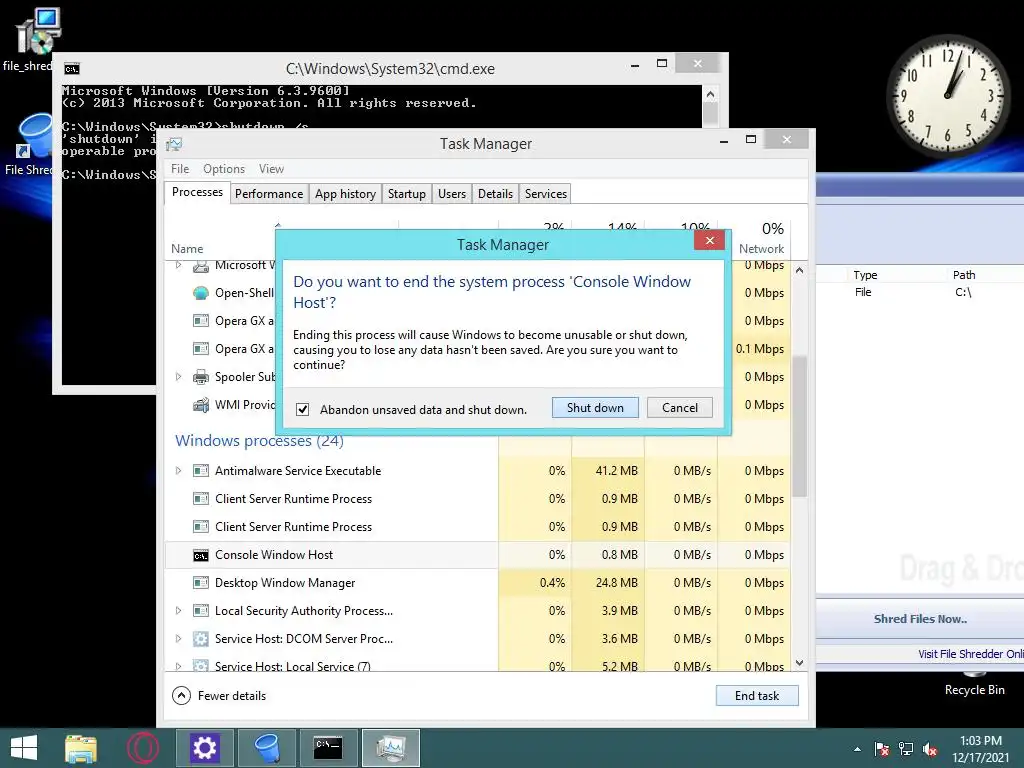Open the Start menu
This screenshot has height=768, width=1024.
(24, 748)
